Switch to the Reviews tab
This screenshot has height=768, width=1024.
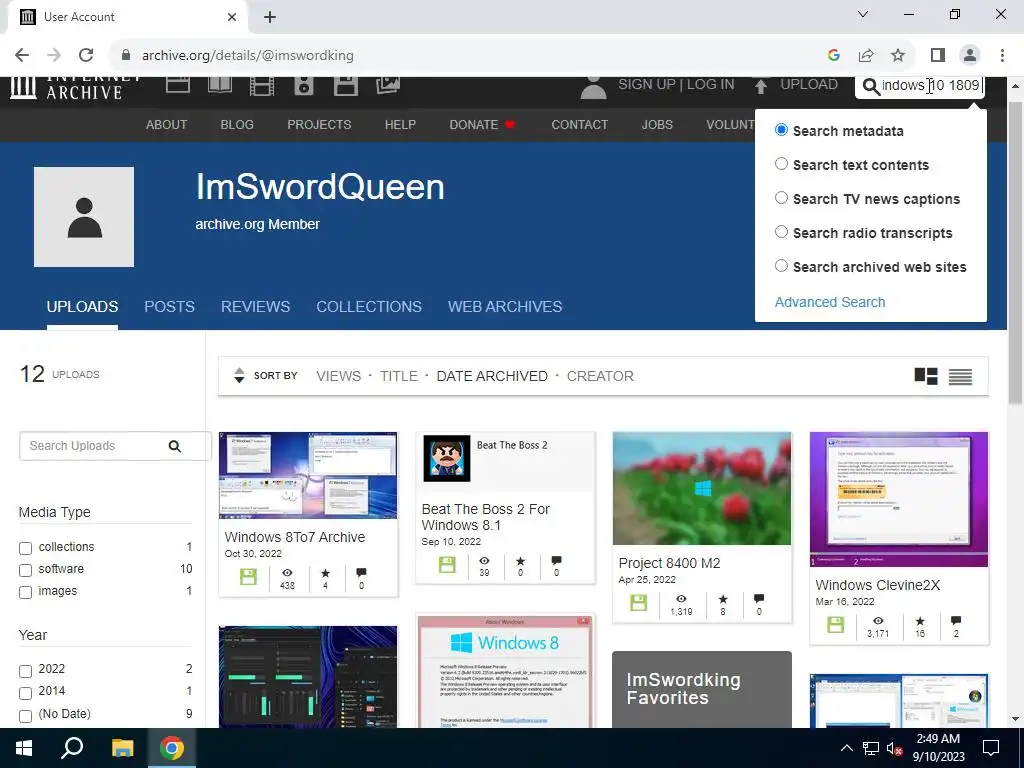tap(255, 306)
